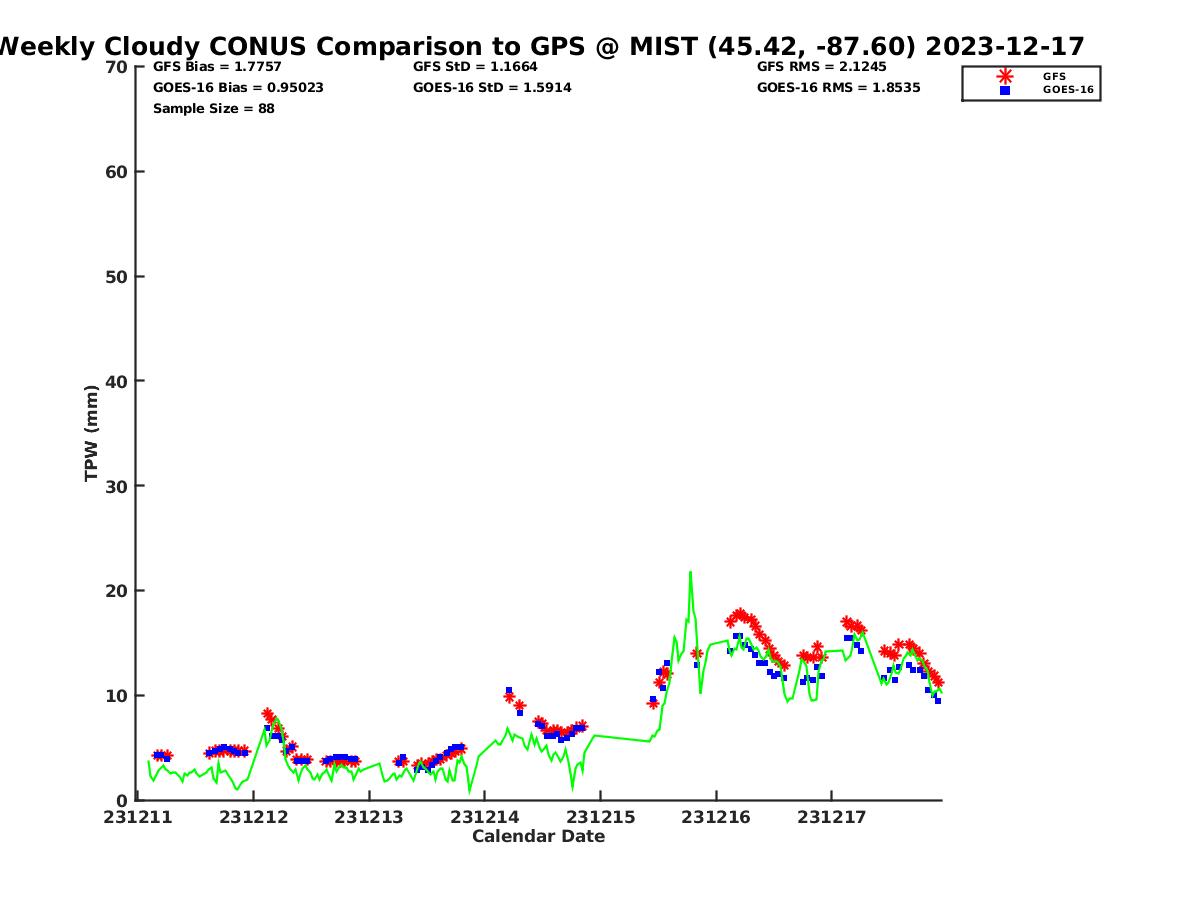Click the 40 y-axis tick label

(117, 381)
